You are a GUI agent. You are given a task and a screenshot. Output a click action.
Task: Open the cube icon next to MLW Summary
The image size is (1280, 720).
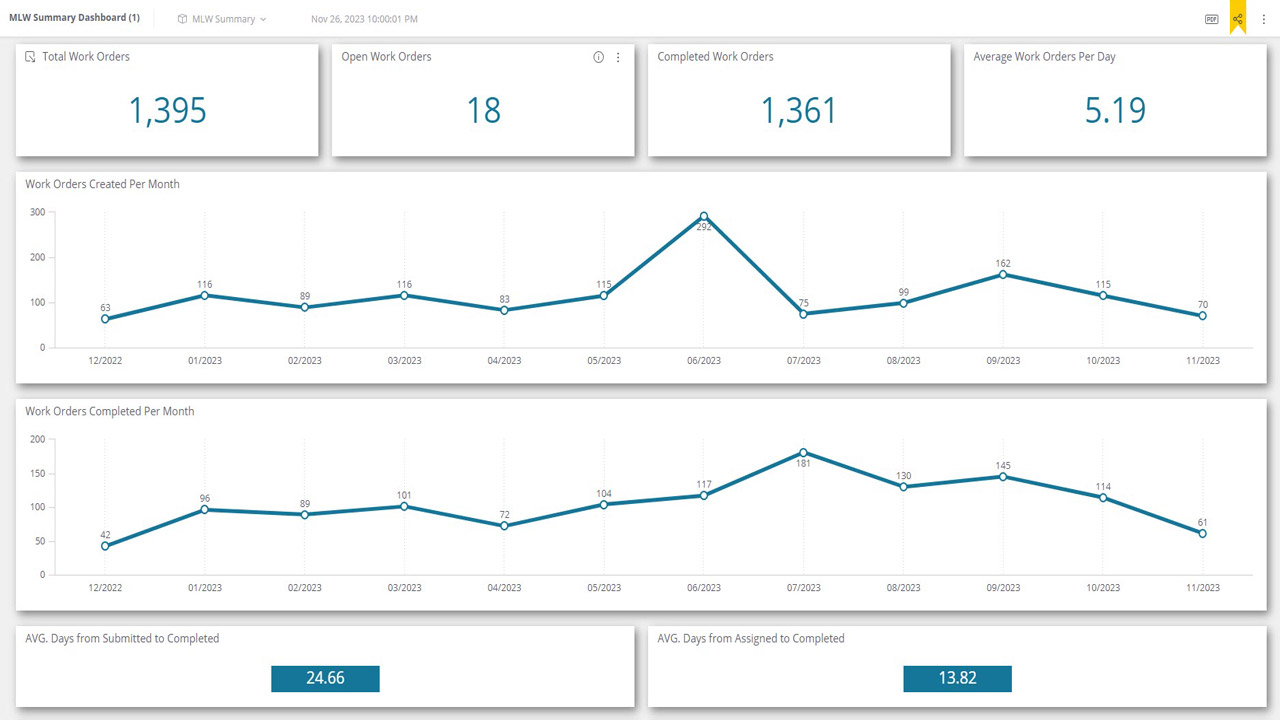pos(182,18)
